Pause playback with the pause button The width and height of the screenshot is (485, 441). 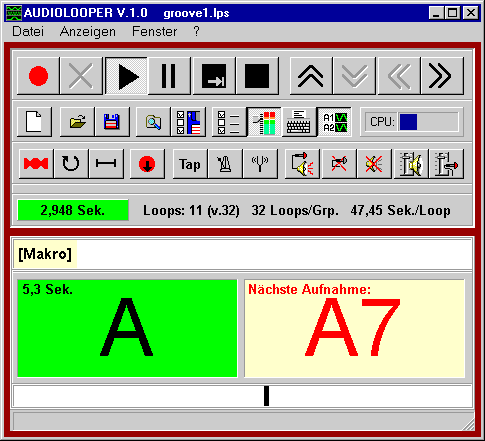(x=169, y=76)
